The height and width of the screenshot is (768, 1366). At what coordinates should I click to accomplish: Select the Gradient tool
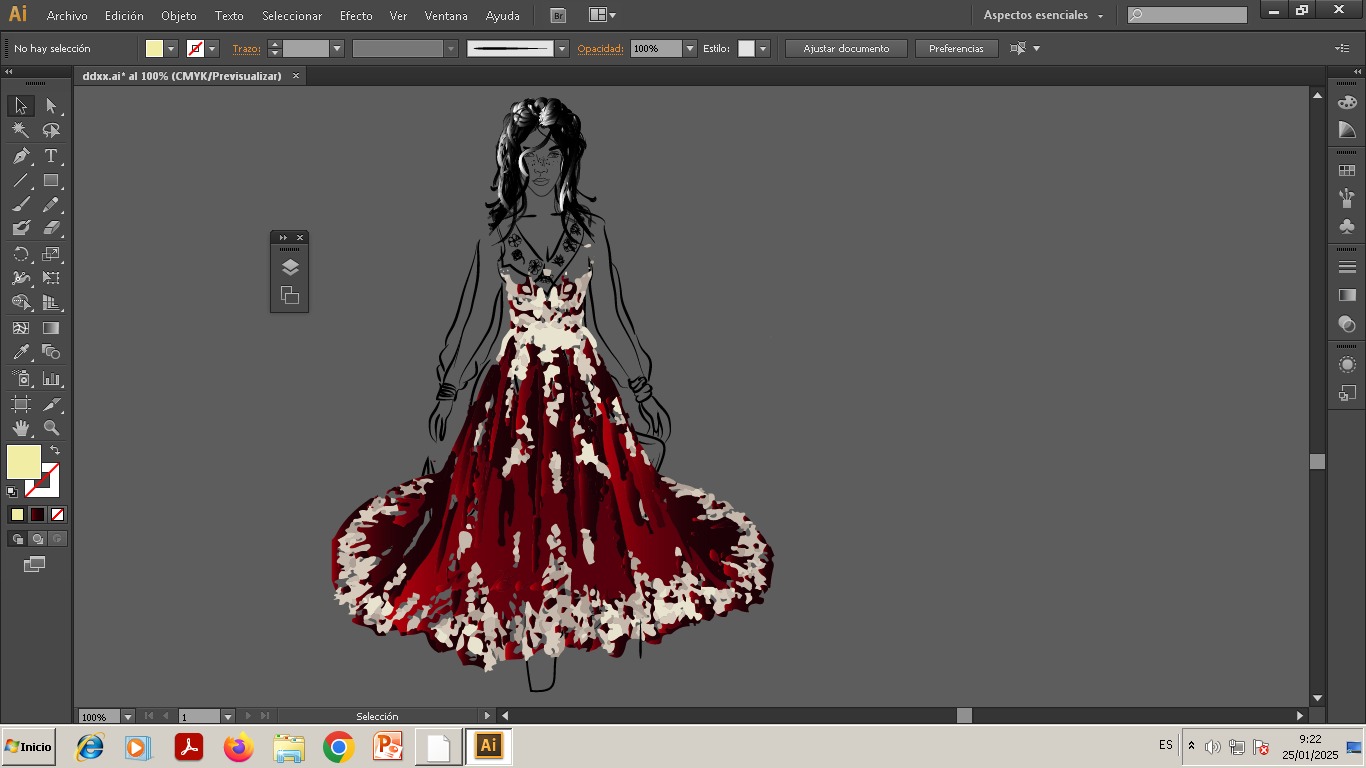[51, 328]
